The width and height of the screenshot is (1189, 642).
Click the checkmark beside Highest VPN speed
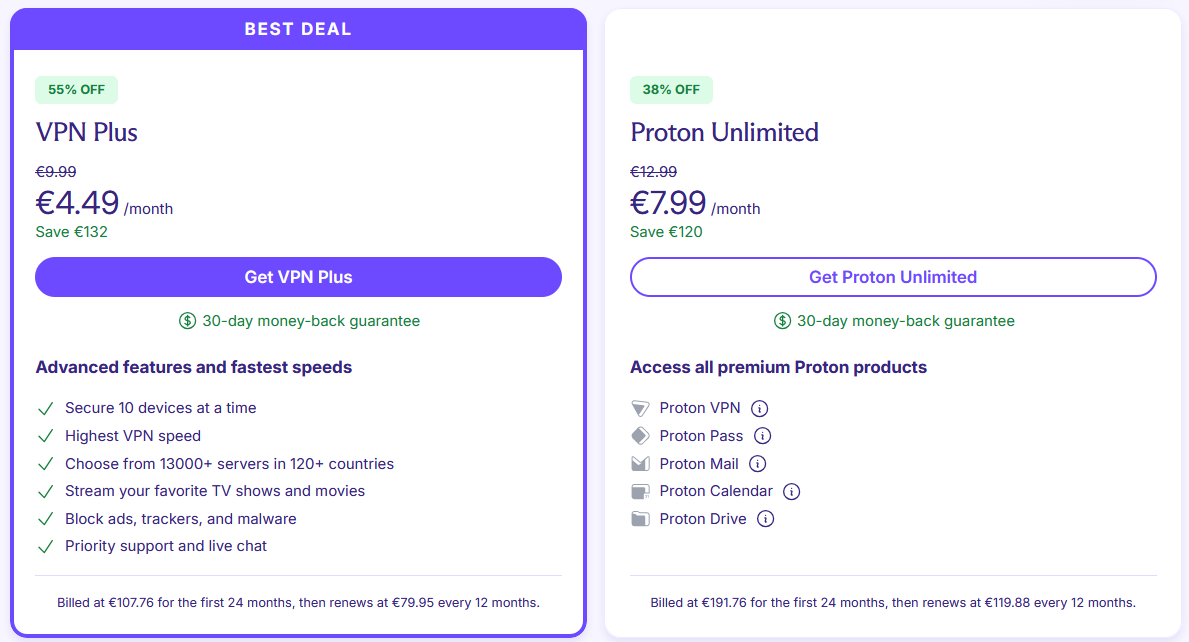point(45,437)
